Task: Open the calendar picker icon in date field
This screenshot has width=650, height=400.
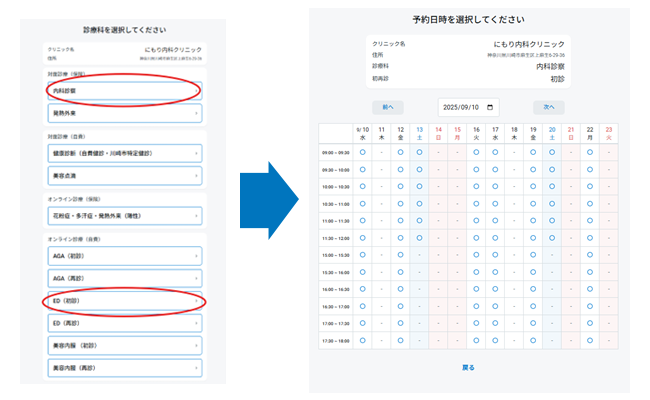Action: click(x=490, y=107)
